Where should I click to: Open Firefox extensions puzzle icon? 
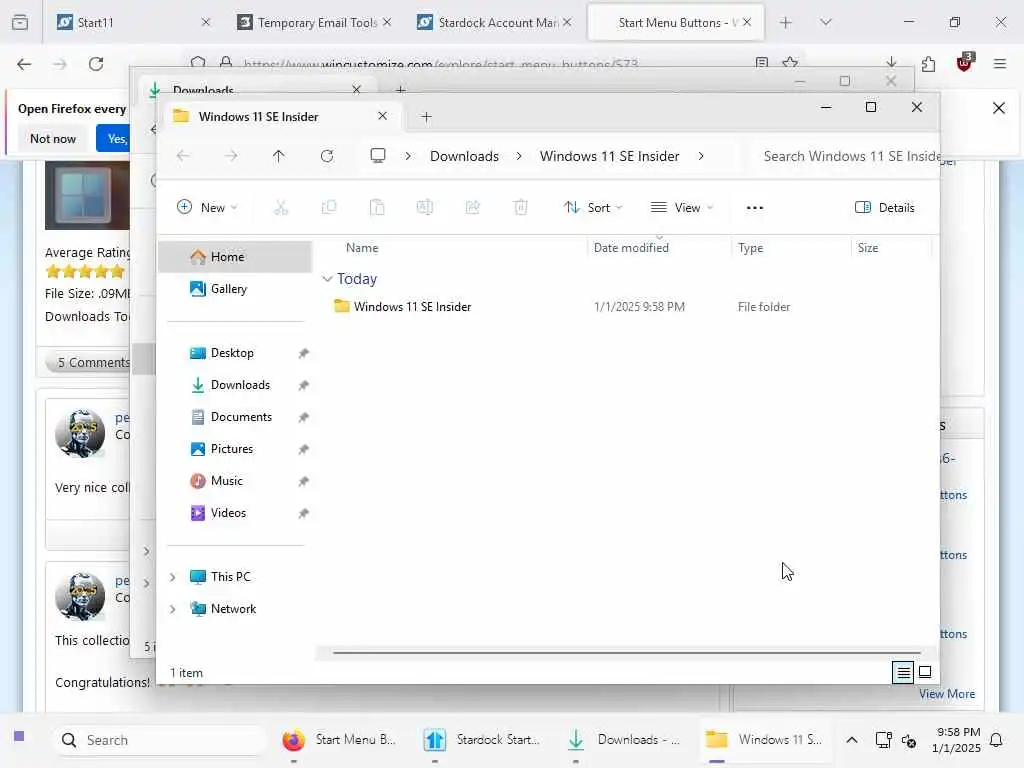[x=928, y=64]
